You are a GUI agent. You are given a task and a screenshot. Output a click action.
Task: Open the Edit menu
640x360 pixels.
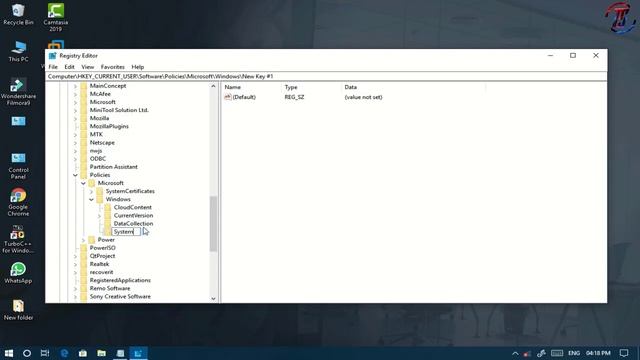point(69,67)
